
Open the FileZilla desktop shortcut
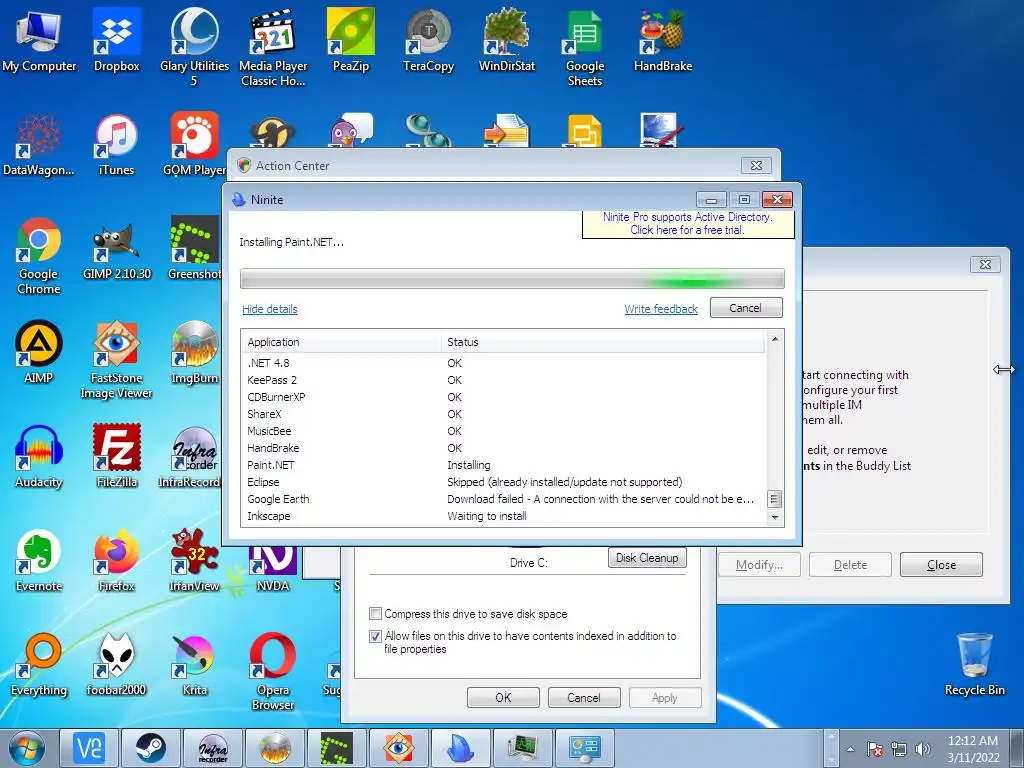[x=116, y=456]
